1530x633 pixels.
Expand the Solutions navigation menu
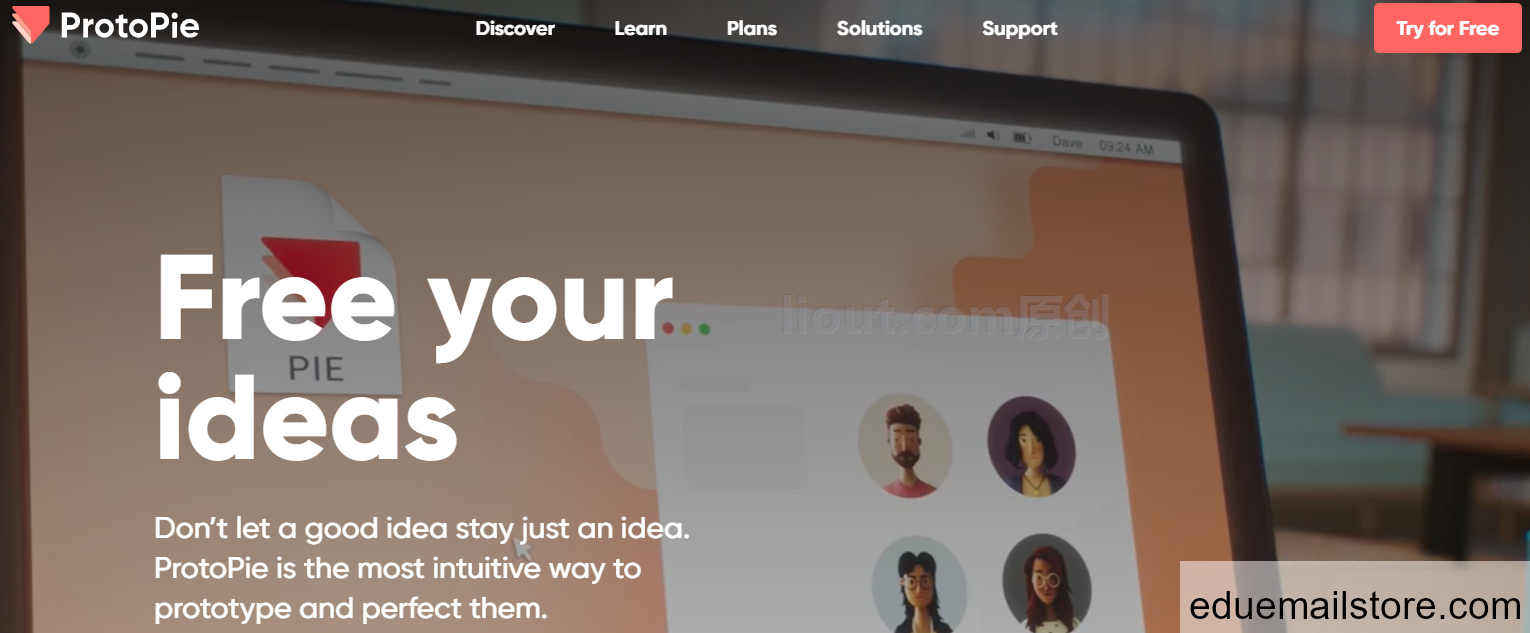pyautogui.click(x=879, y=29)
